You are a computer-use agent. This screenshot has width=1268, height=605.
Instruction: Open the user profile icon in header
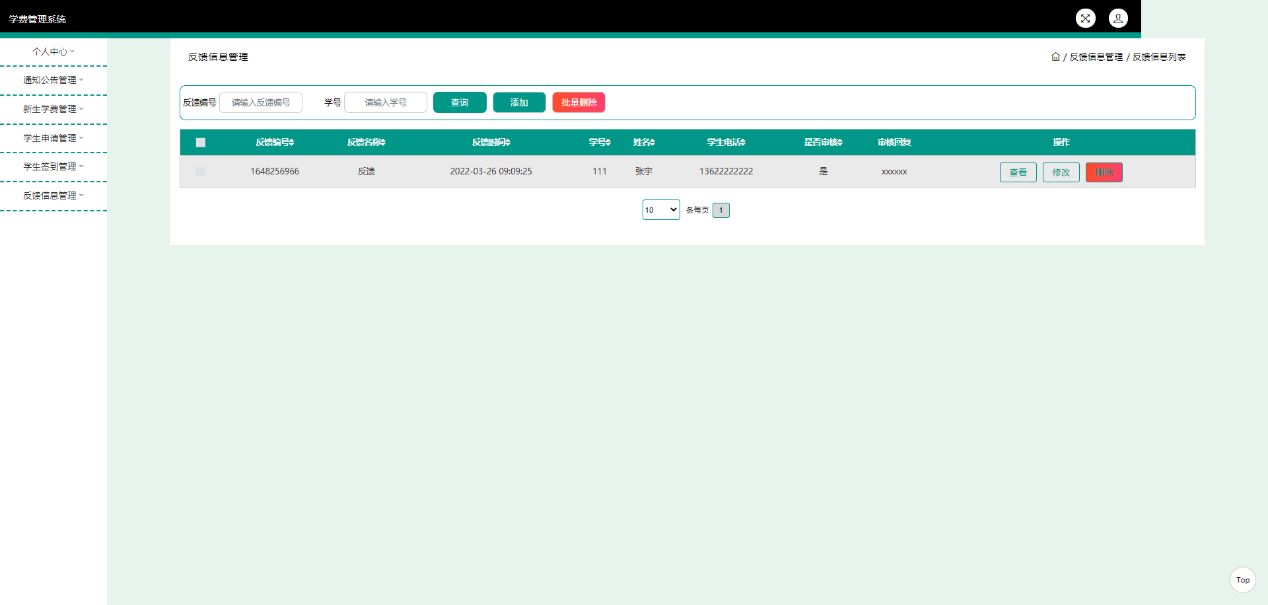point(1118,18)
